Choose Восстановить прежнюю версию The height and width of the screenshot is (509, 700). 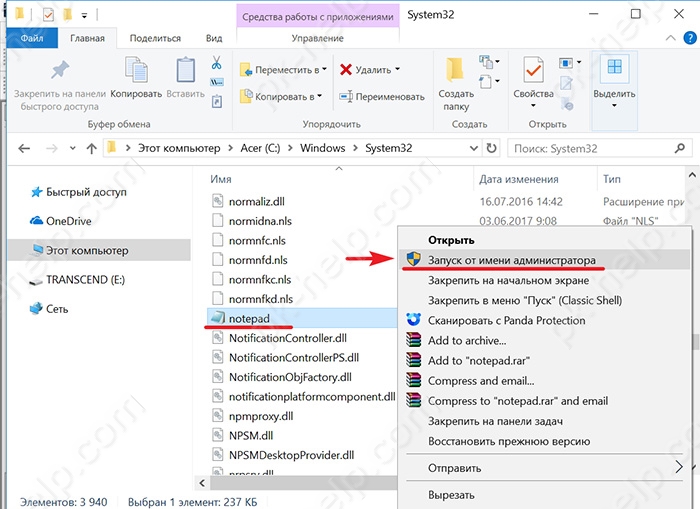coord(544,441)
